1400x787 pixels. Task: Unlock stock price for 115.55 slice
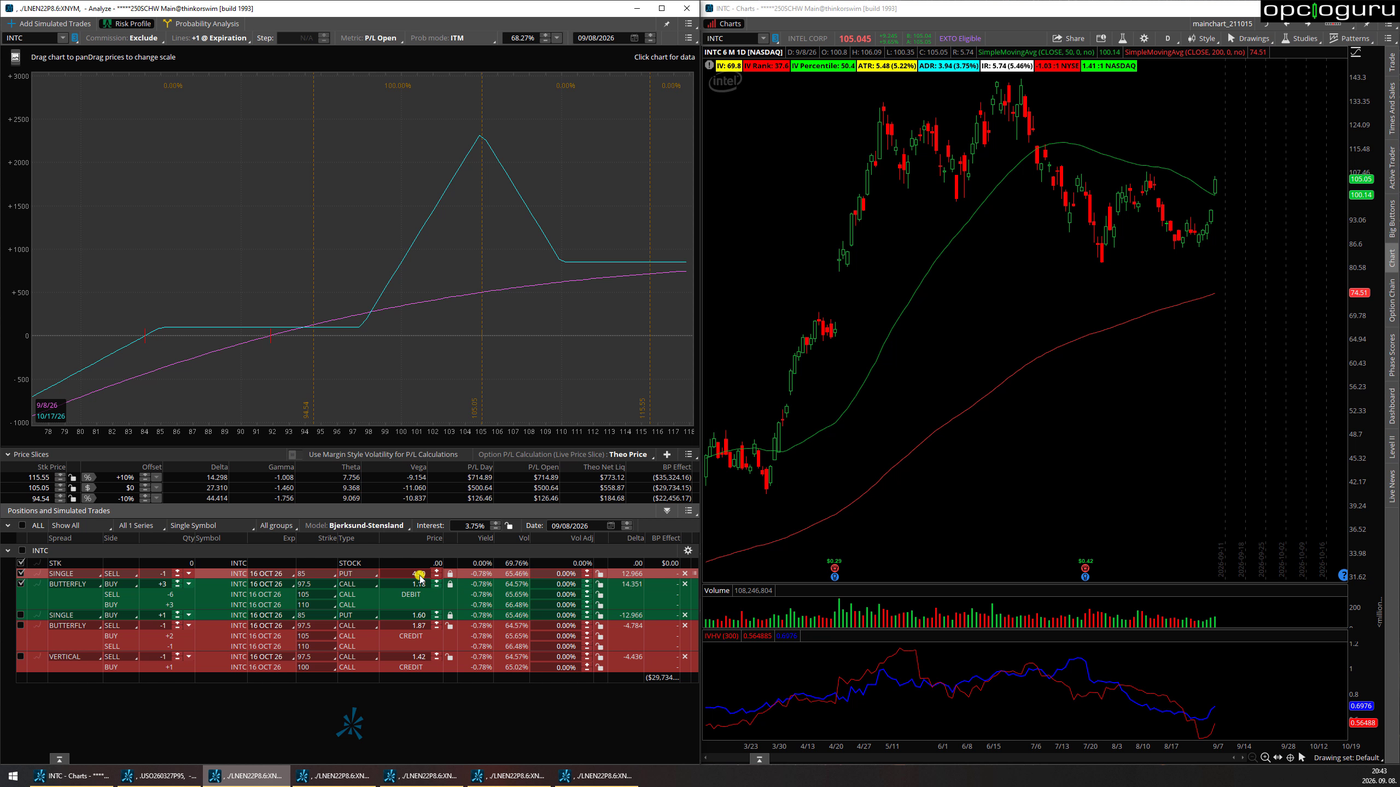coord(73,477)
